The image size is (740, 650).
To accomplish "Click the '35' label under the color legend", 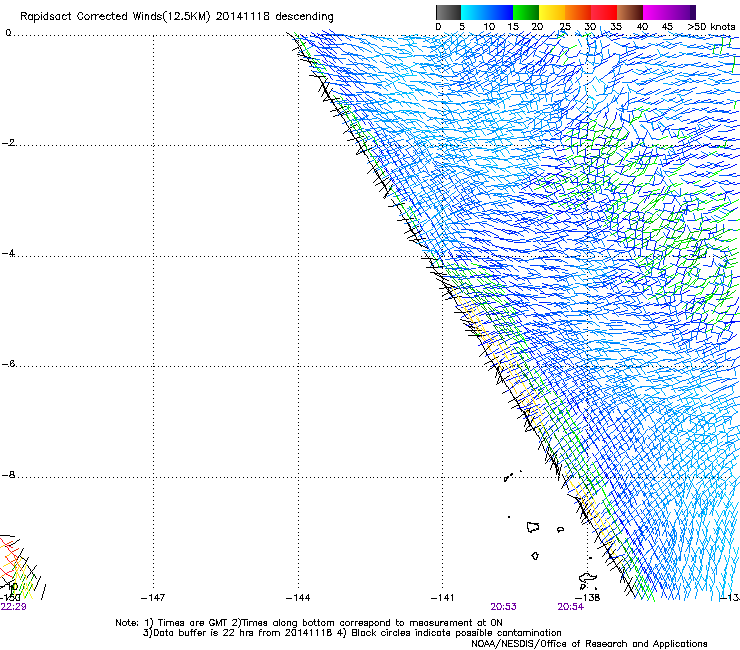I will (x=616, y=27).
